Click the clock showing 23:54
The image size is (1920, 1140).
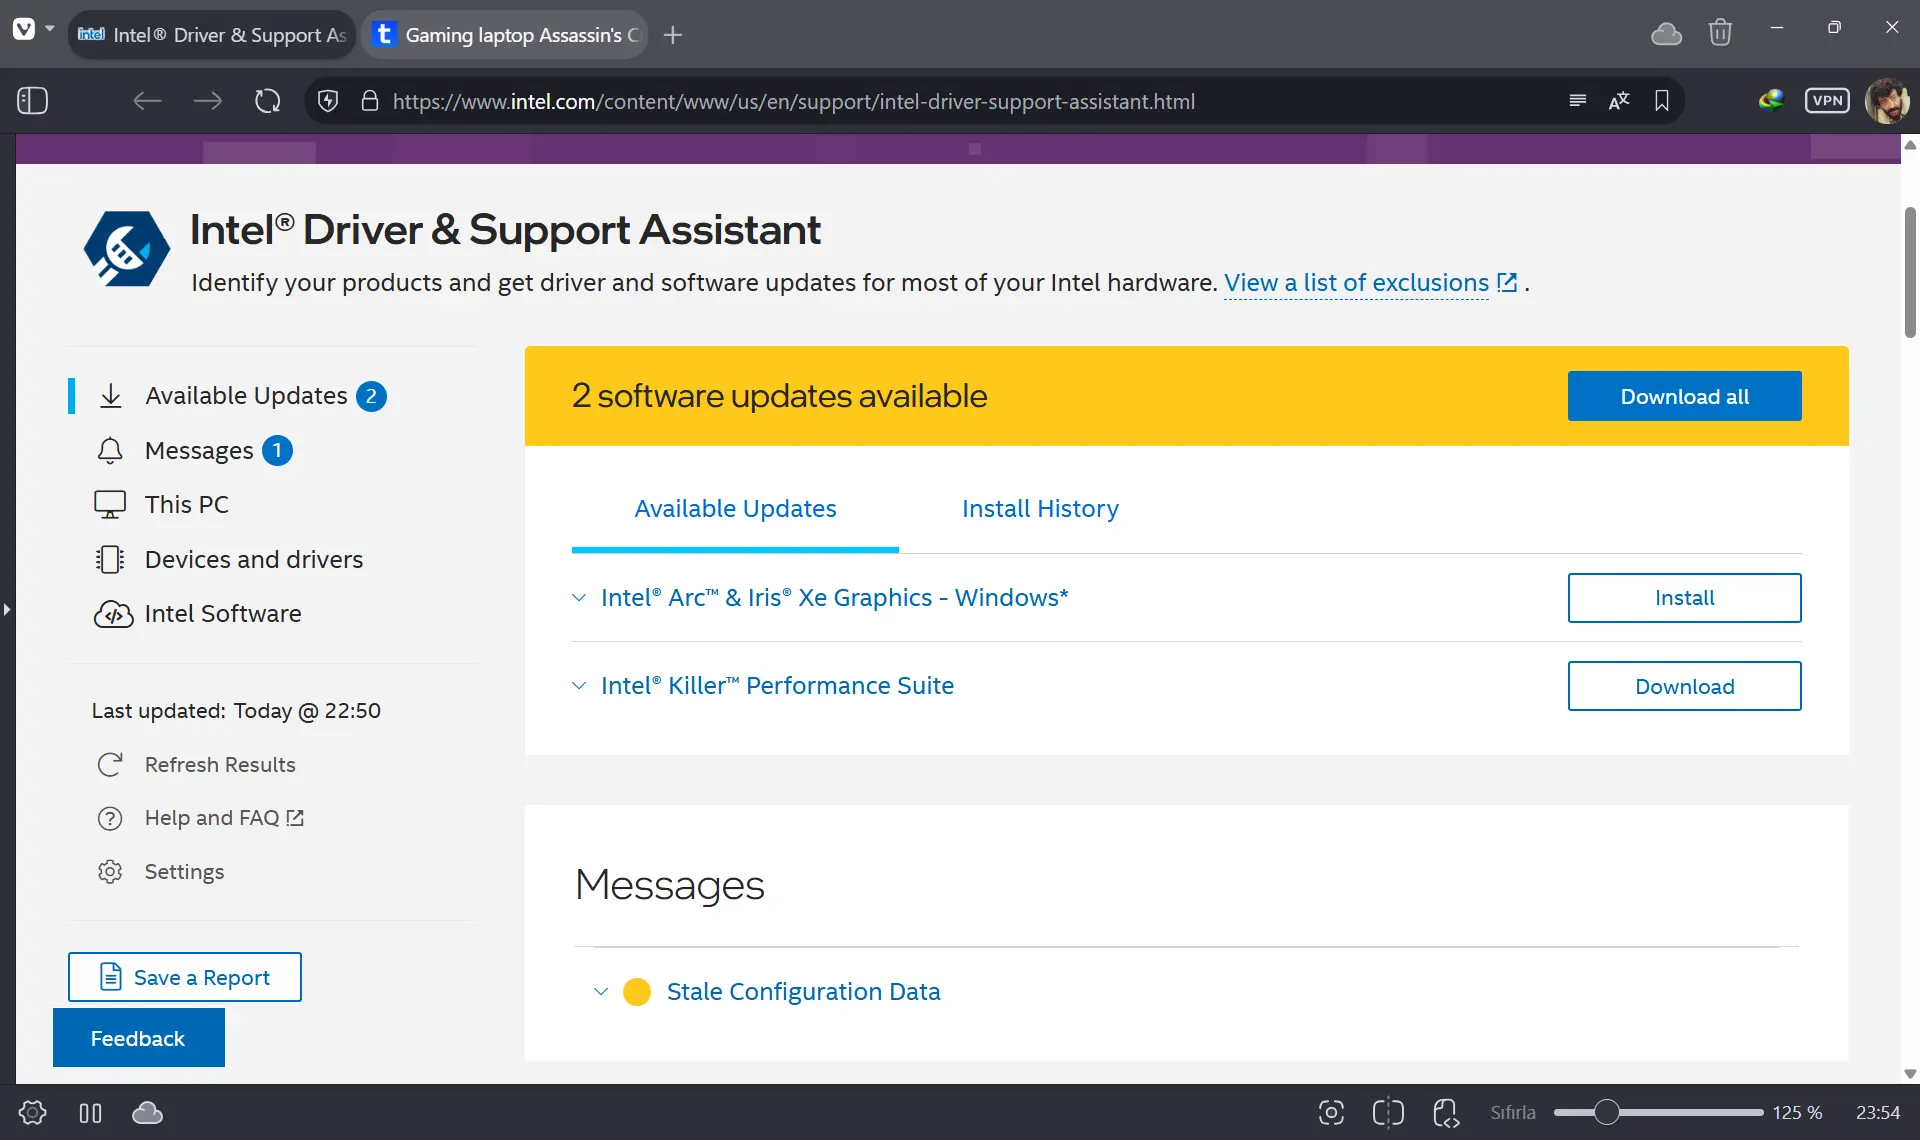tap(1878, 1112)
